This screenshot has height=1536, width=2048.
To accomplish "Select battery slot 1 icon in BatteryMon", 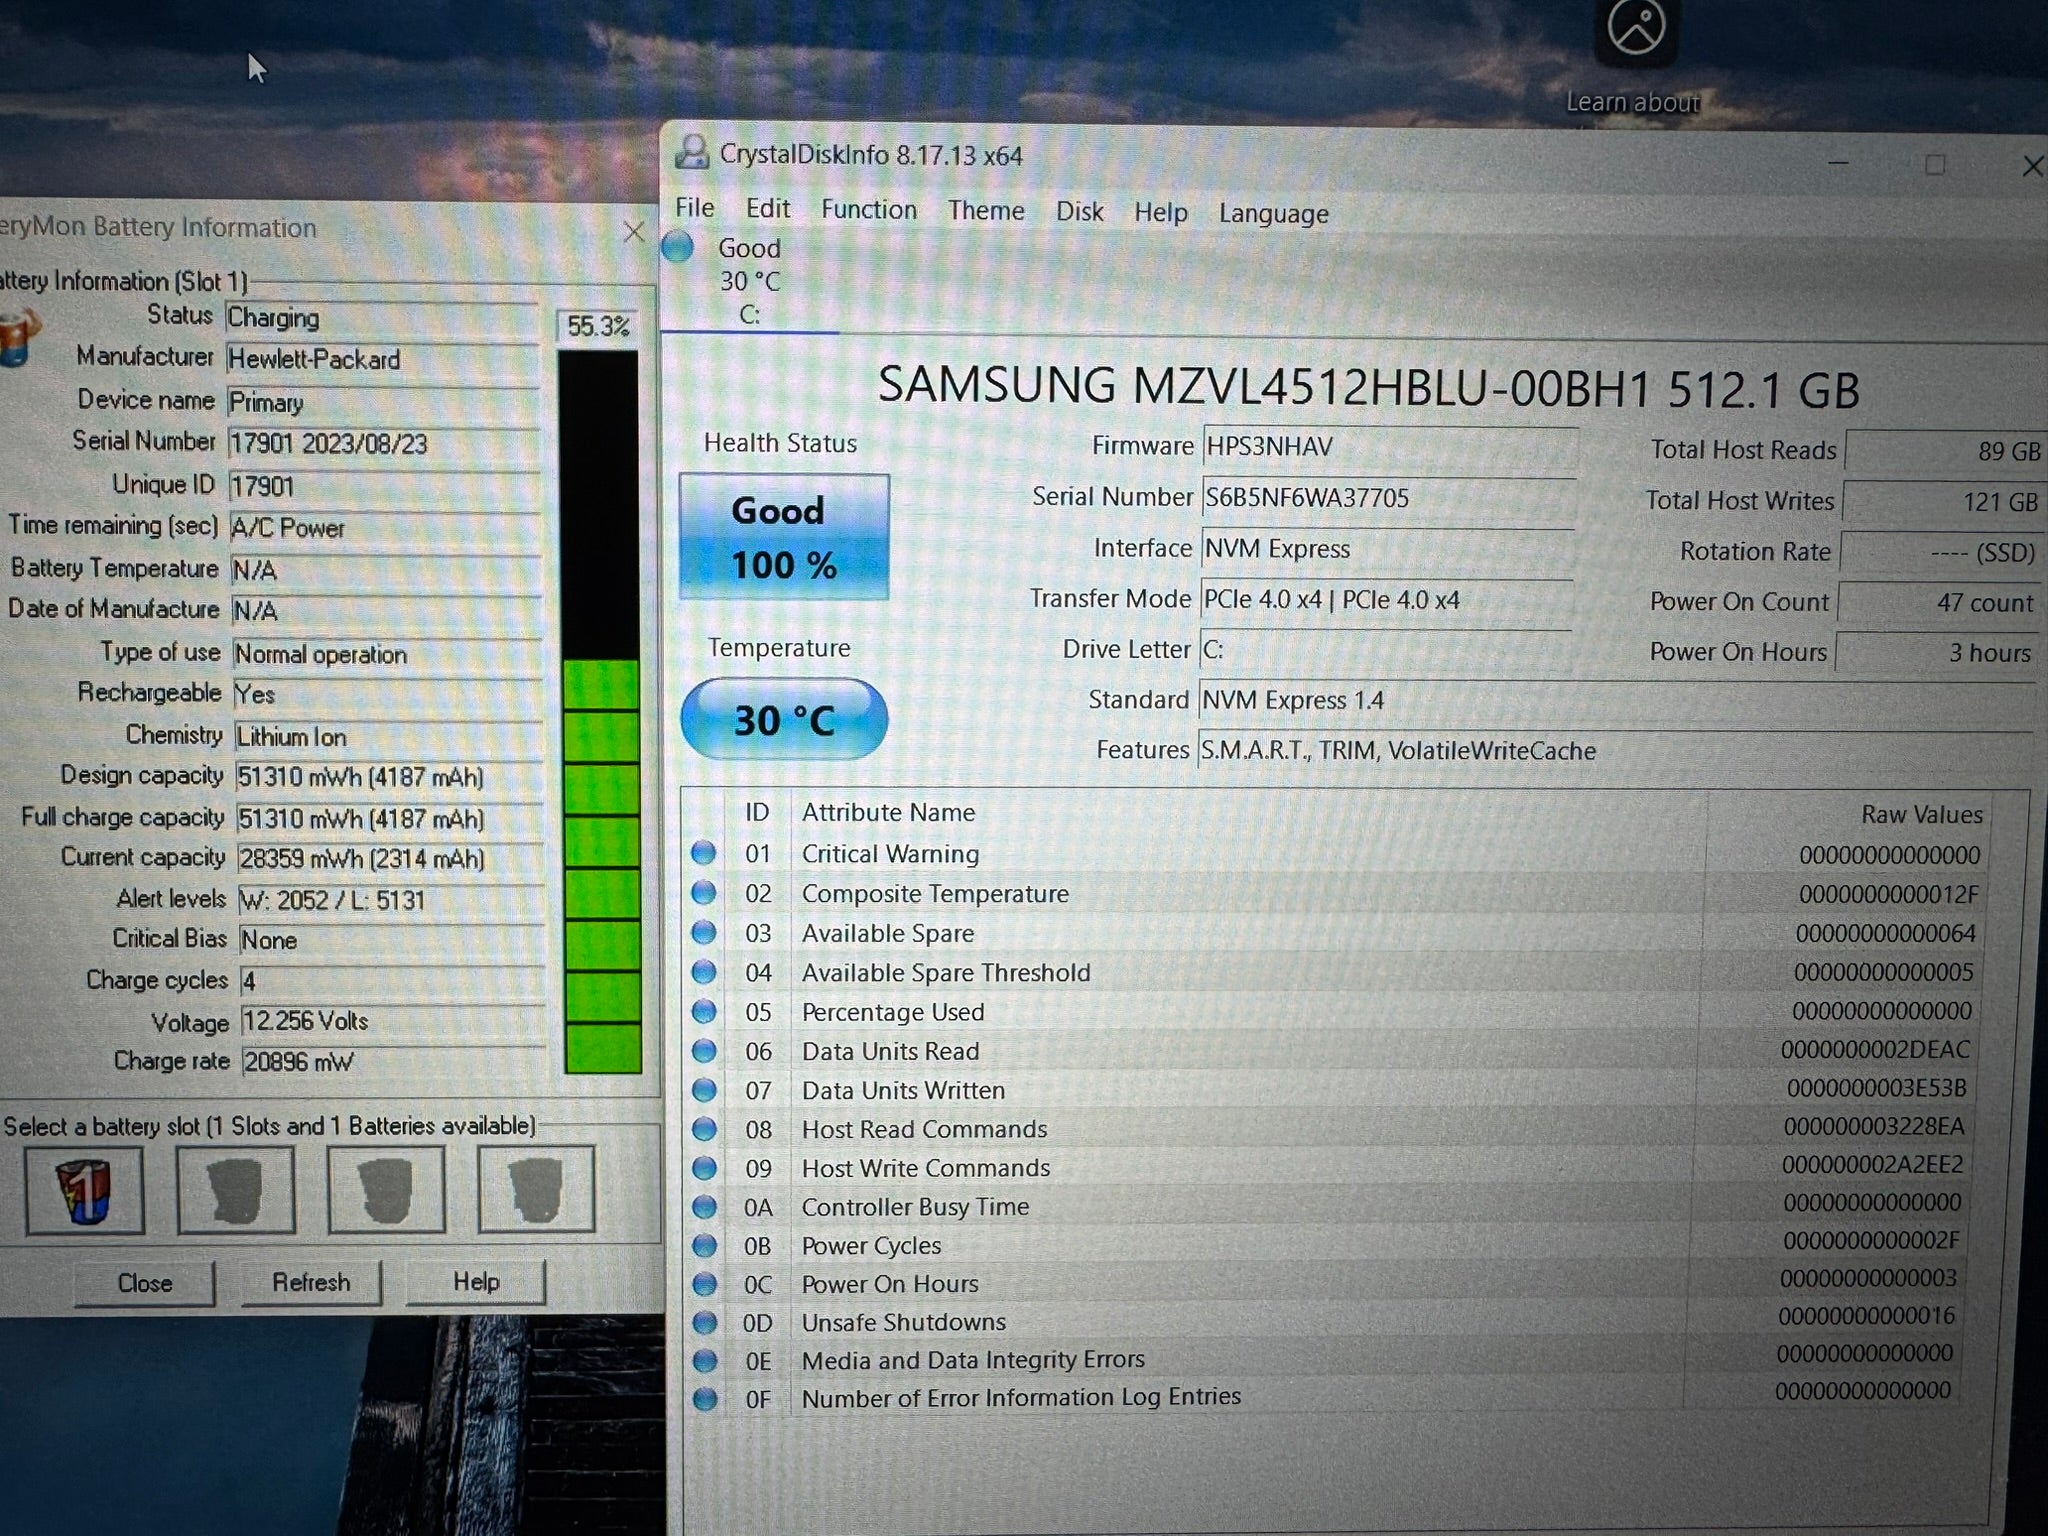I will point(85,1190).
